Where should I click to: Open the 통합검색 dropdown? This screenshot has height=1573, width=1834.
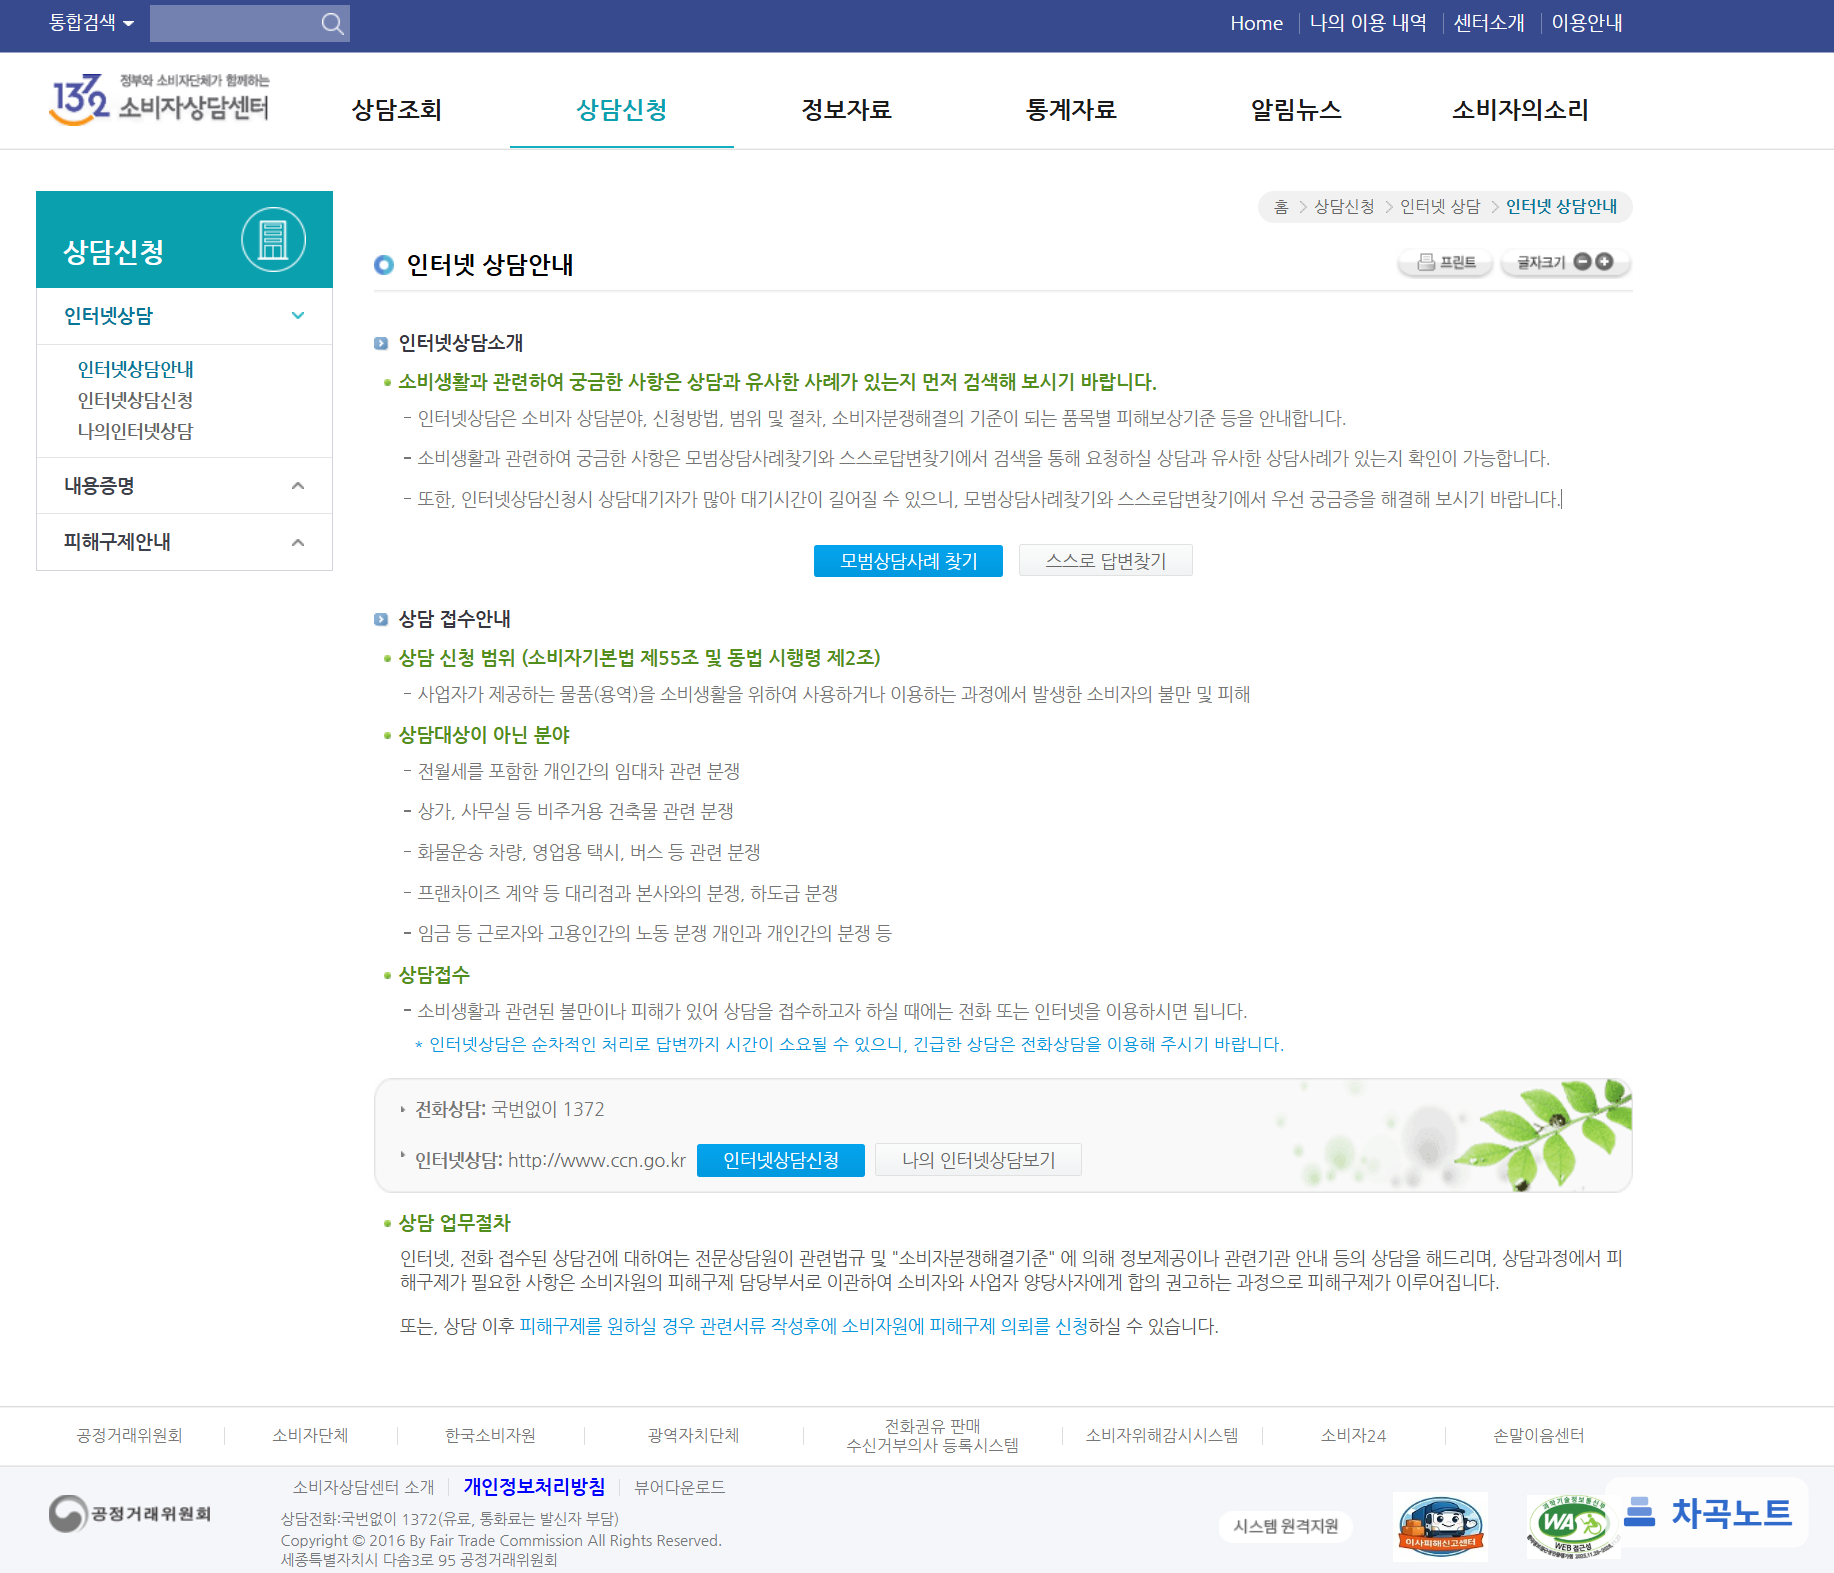click(x=91, y=23)
